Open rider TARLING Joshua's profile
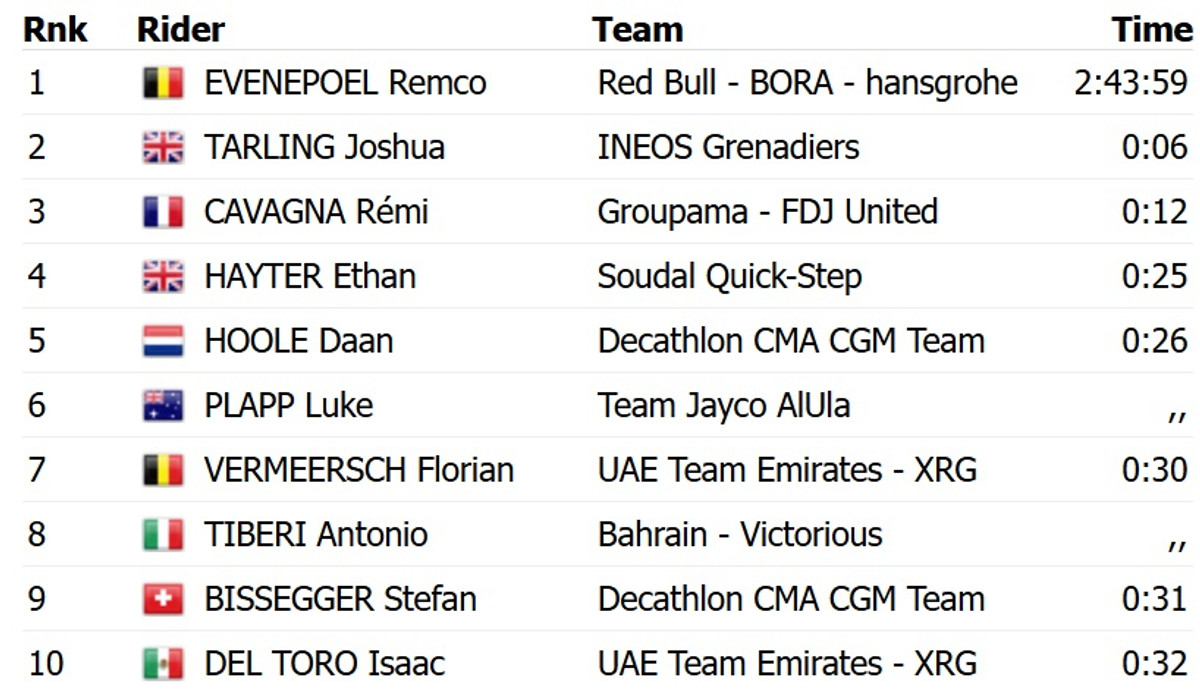This screenshot has height=691, width=1200. click(x=324, y=148)
